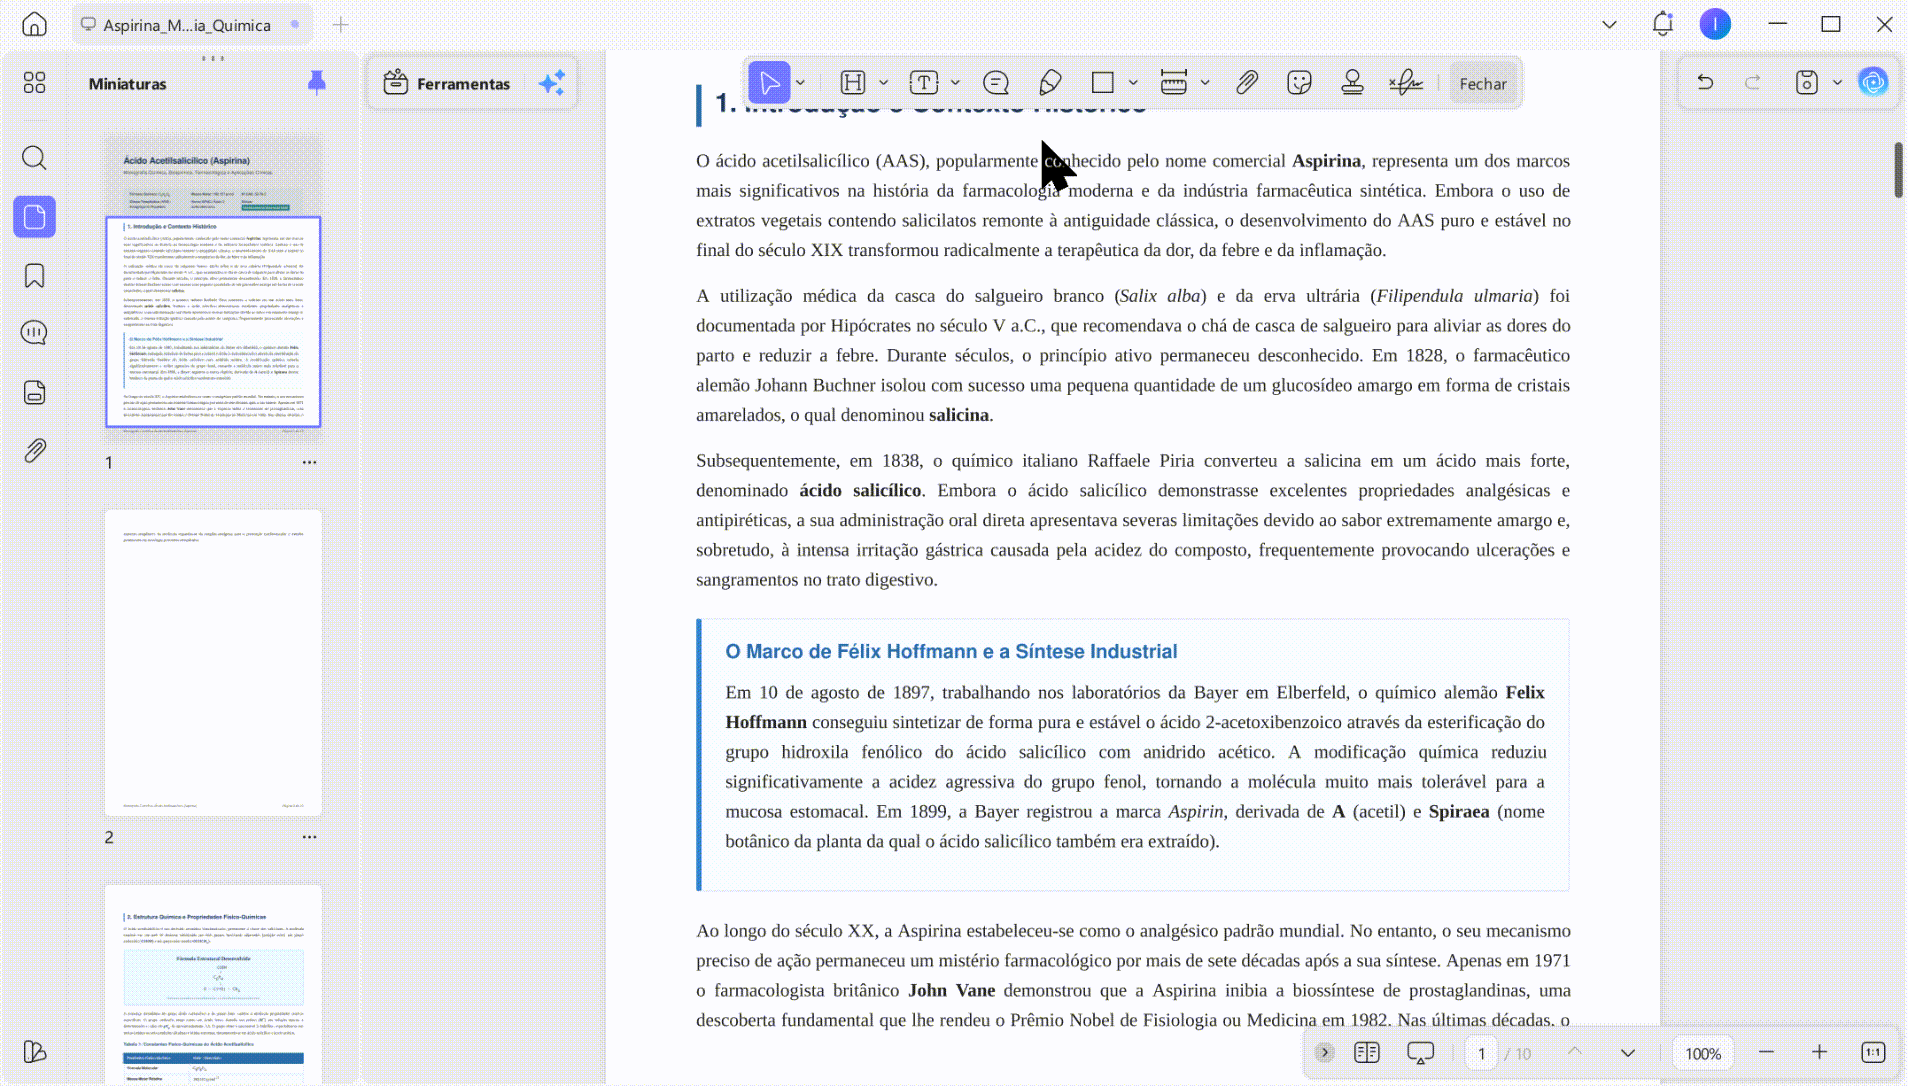Open the user account avatar

(x=1715, y=24)
